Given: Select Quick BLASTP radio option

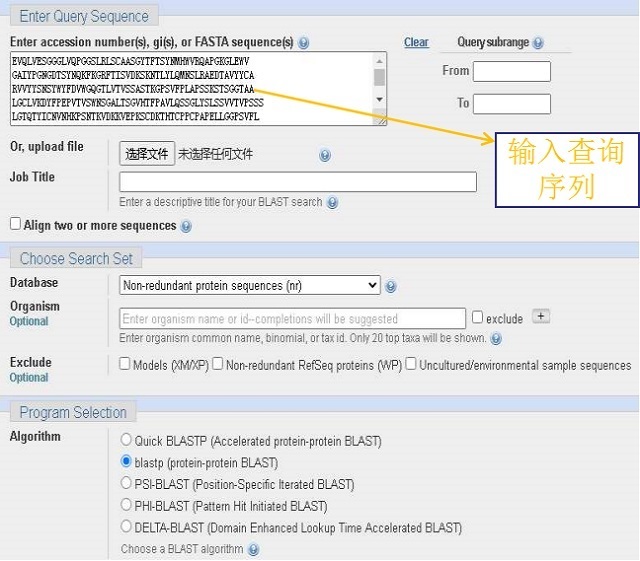Looking at the screenshot, I should 126,440.
